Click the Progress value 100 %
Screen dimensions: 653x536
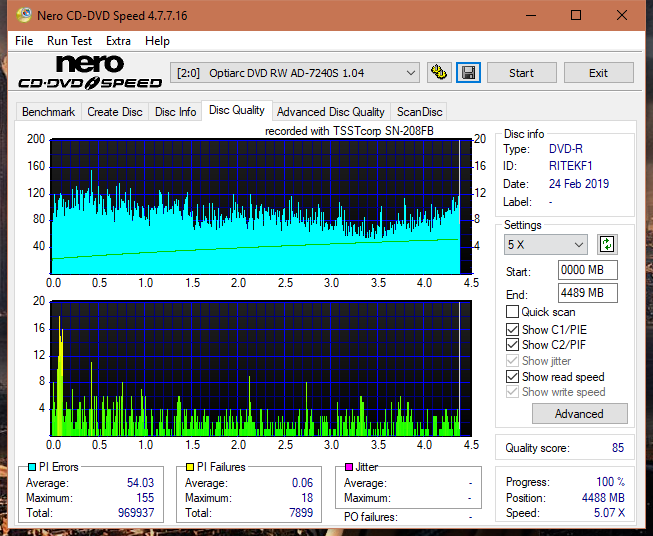[611, 482]
